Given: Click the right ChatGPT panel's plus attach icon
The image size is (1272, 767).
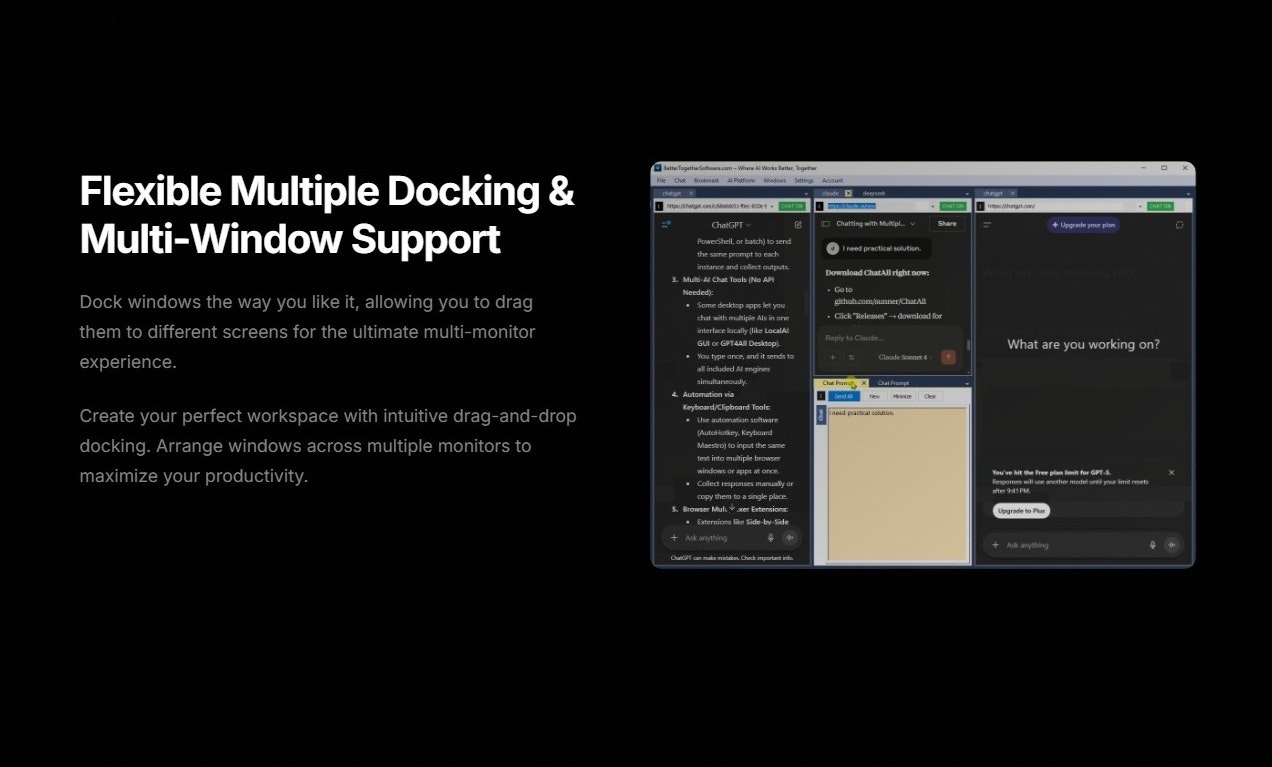Looking at the screenshot, I should 995,545.
